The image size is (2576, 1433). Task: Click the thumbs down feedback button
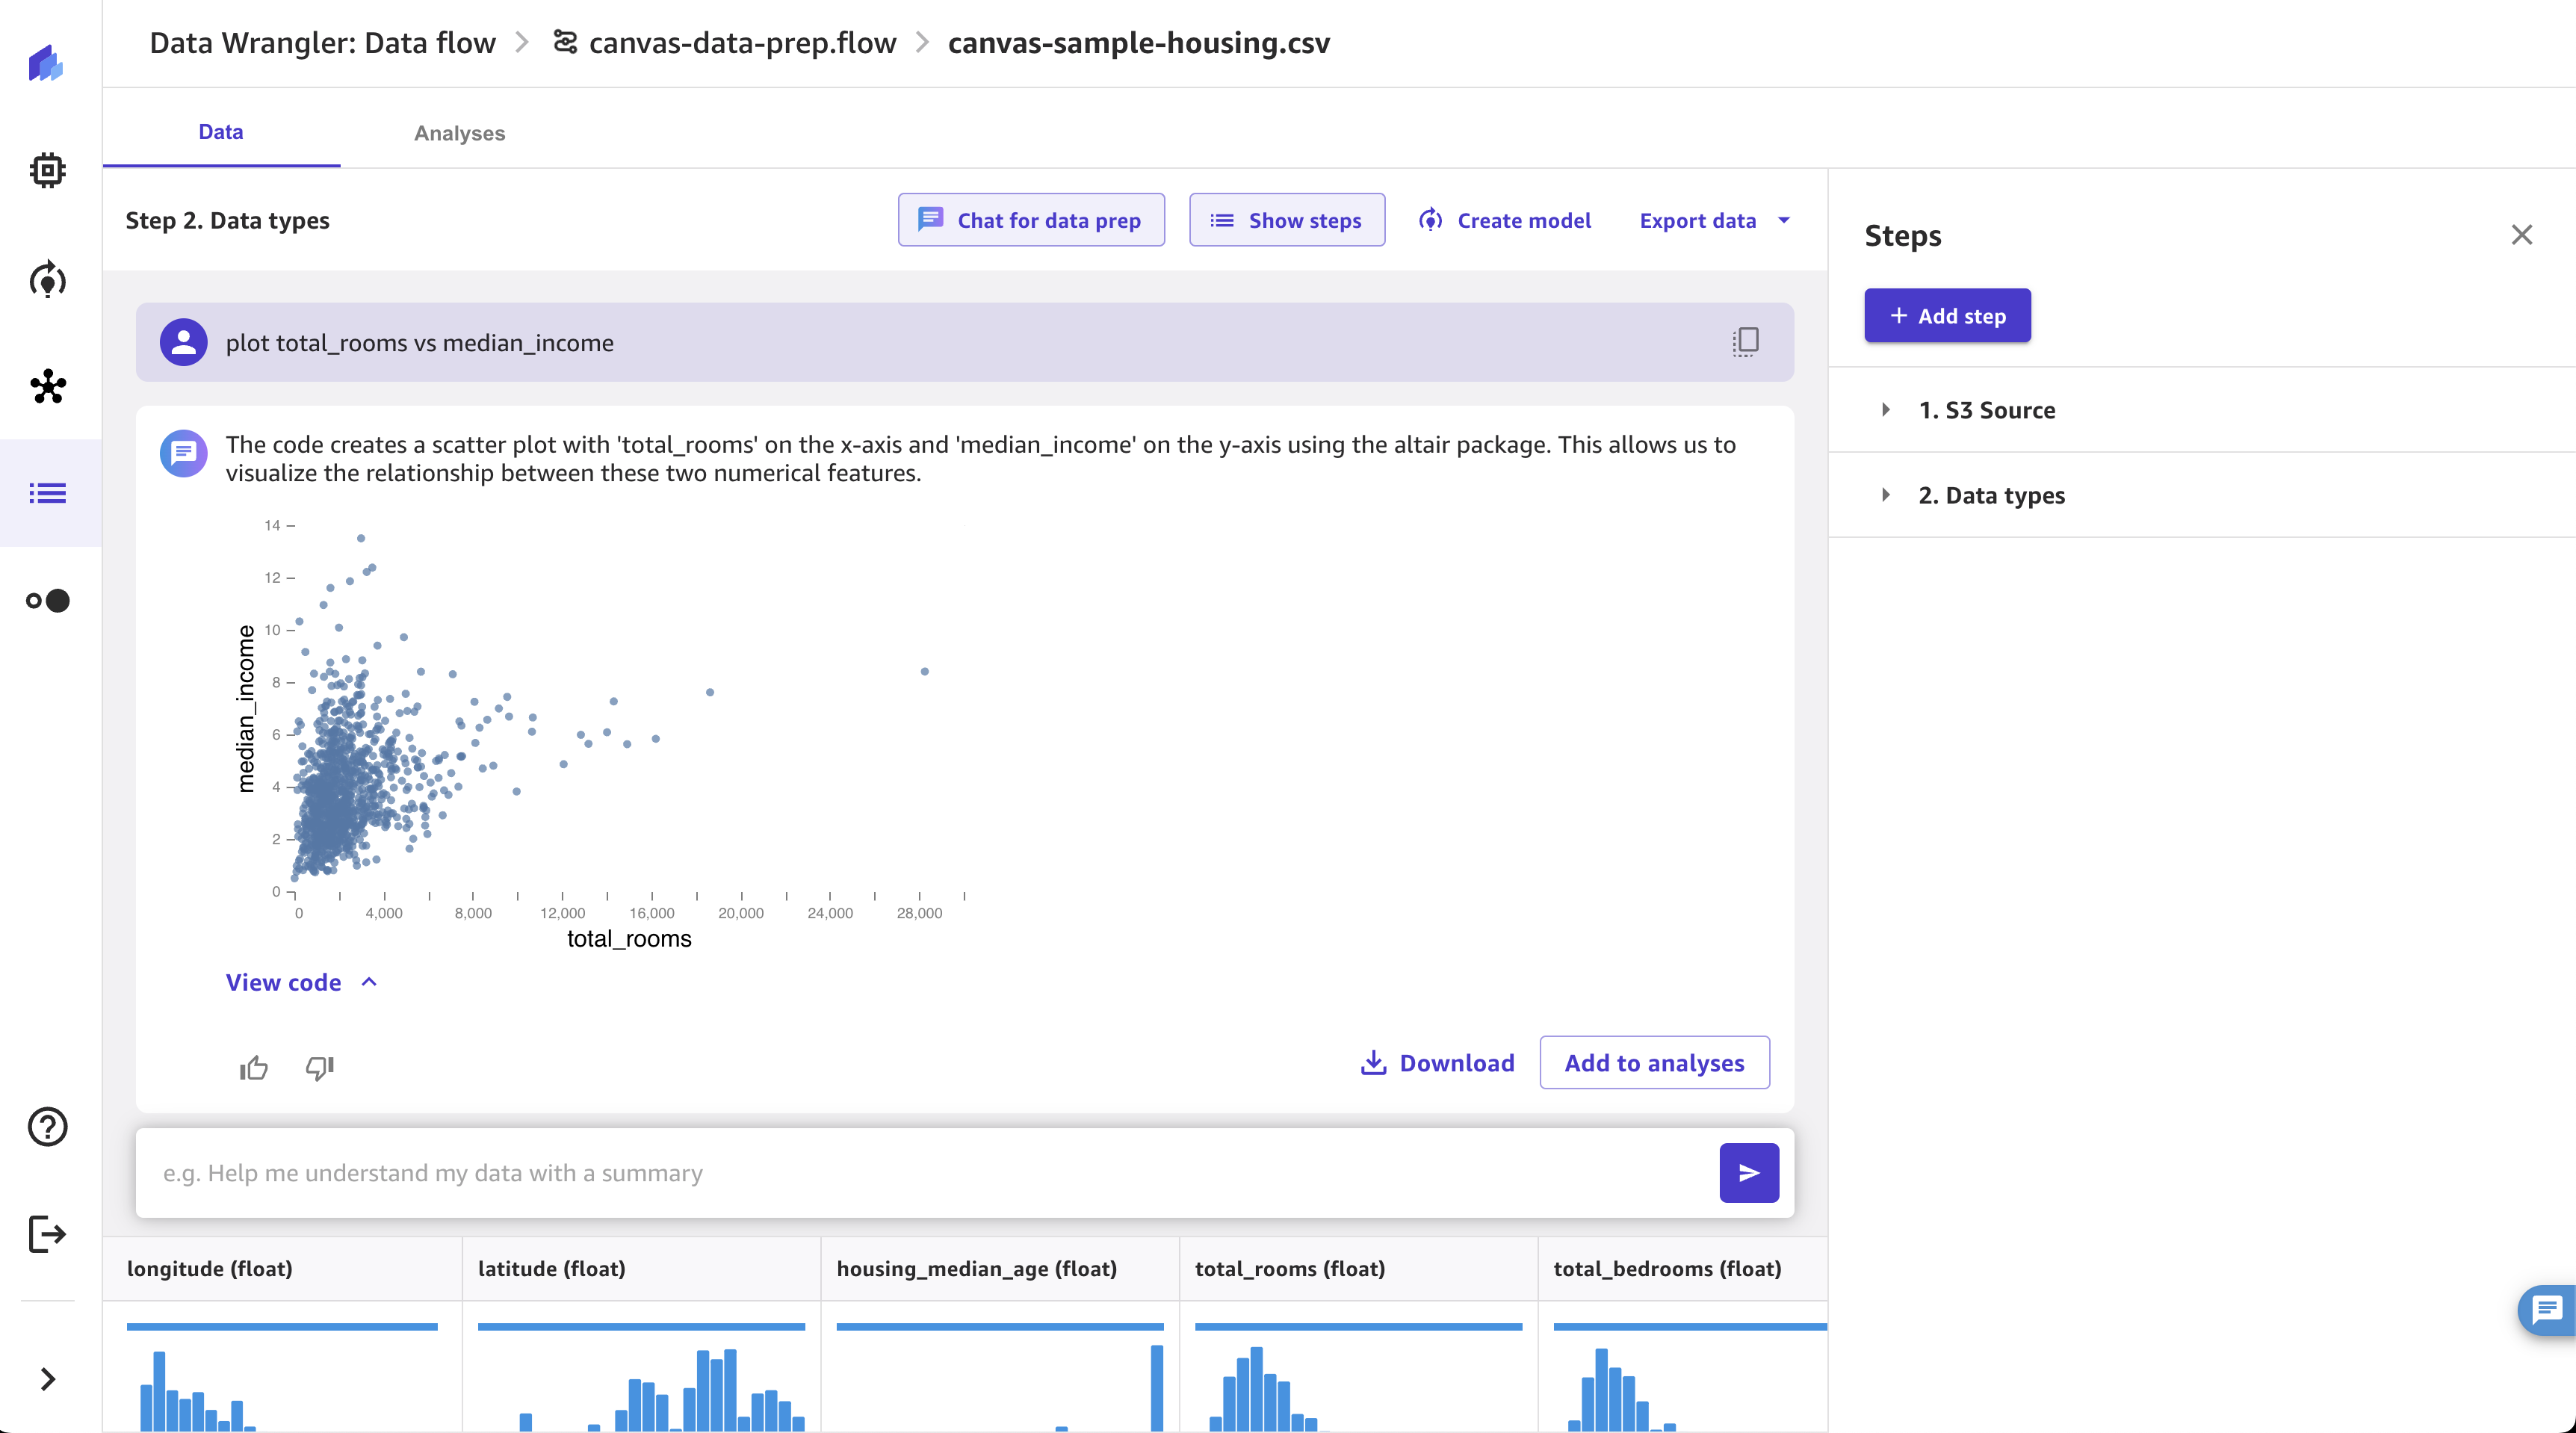[318, 1066]
